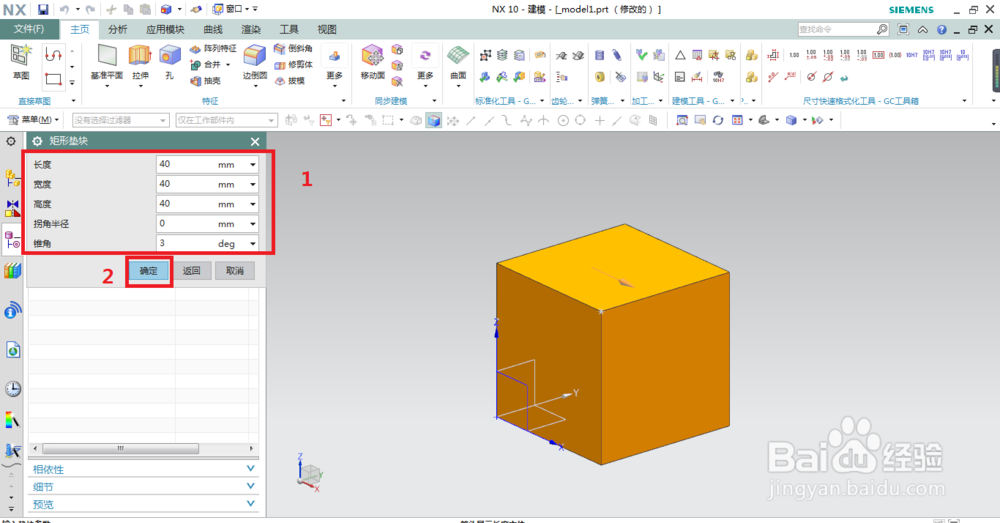Toggle the shaded cube selection icon
The height and width of the screenshot is (523, 1000).
433,120
